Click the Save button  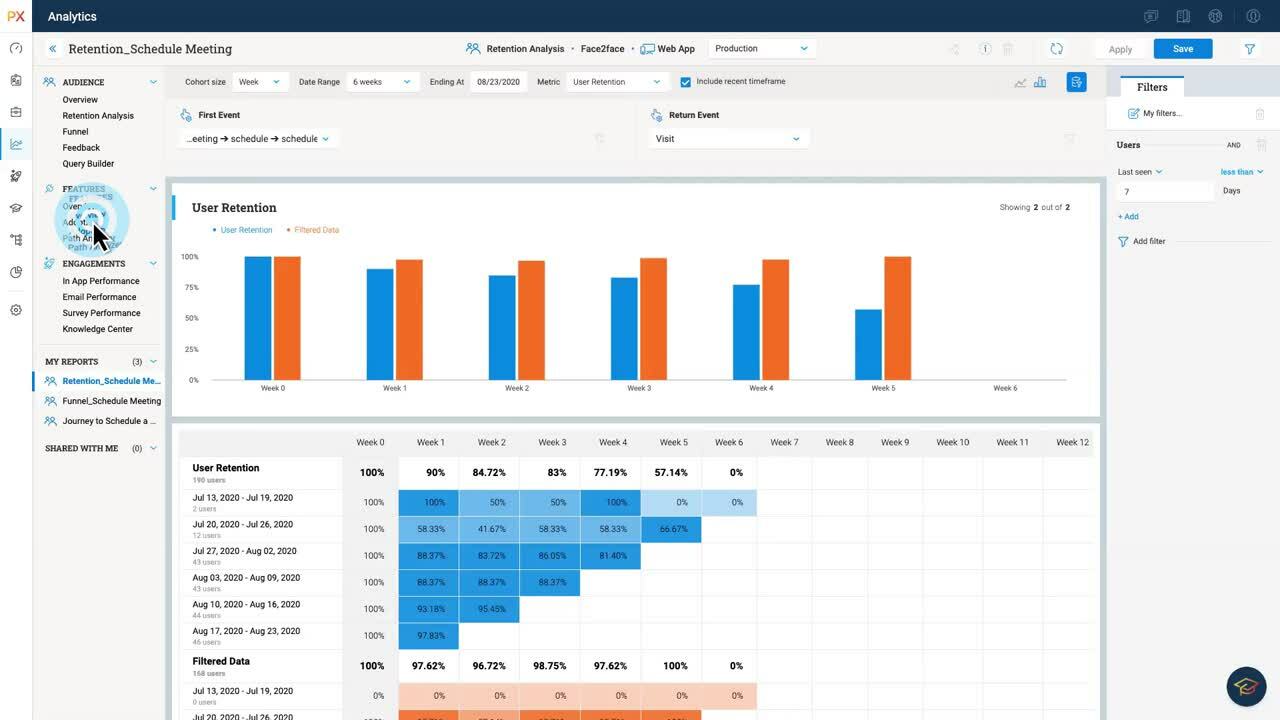[x=1183, y=49]
